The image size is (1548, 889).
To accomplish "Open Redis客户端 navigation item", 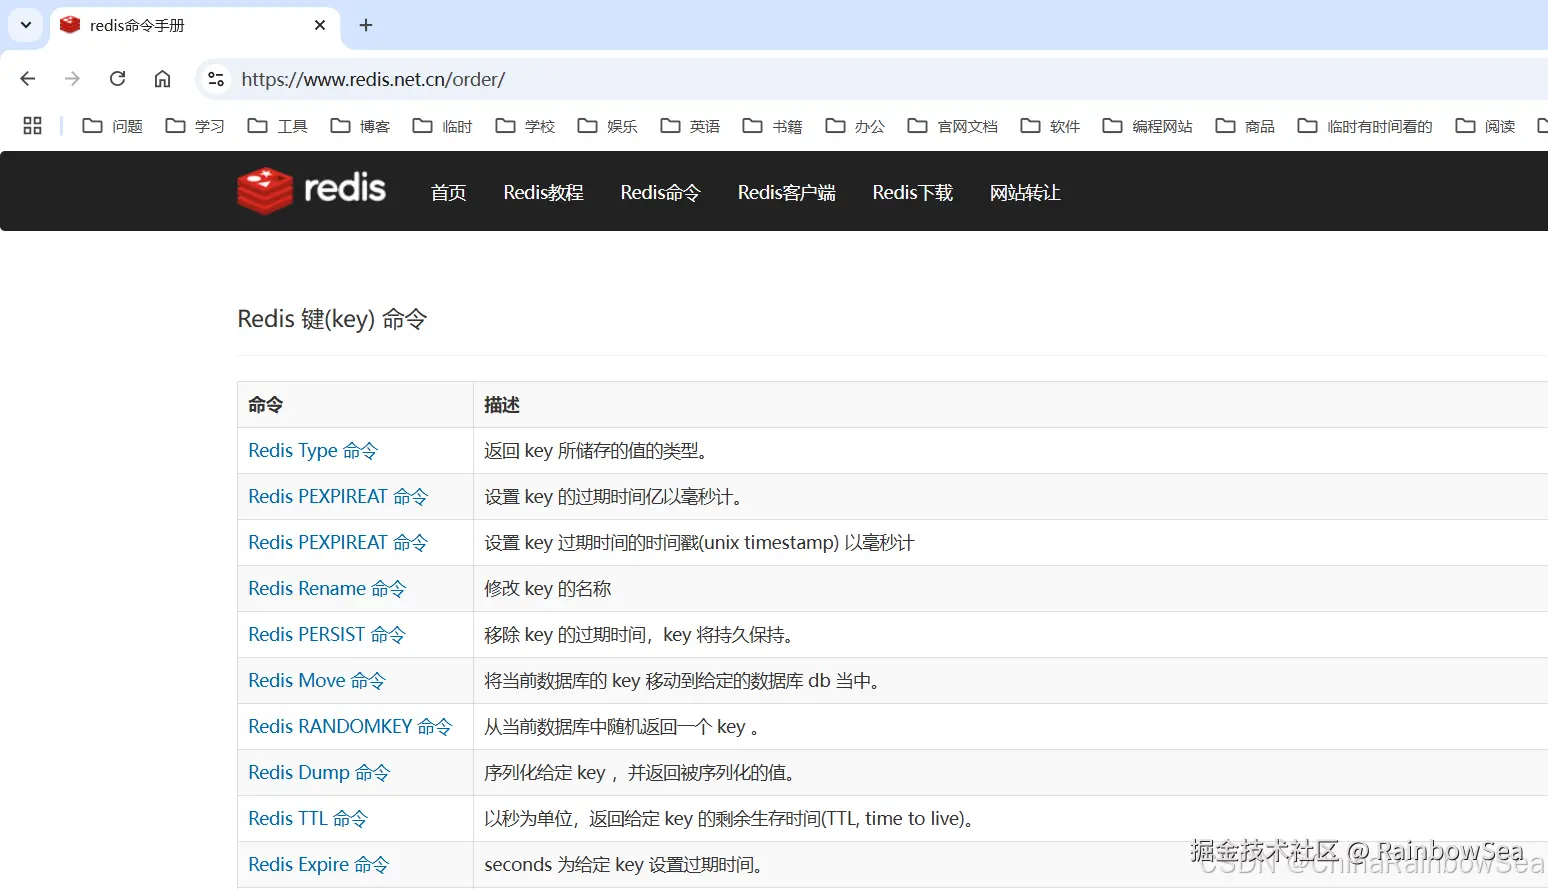I will coord(786,192).
